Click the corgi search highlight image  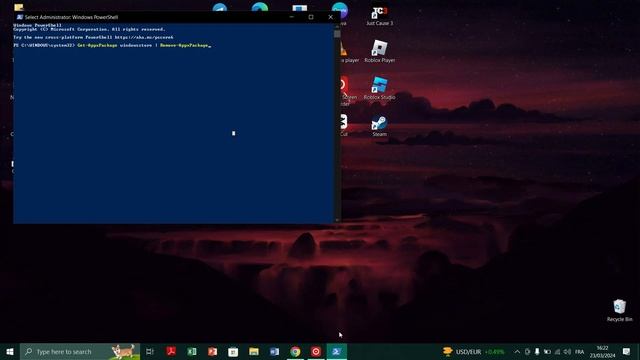pyautogui.click(x=123, y=351)
